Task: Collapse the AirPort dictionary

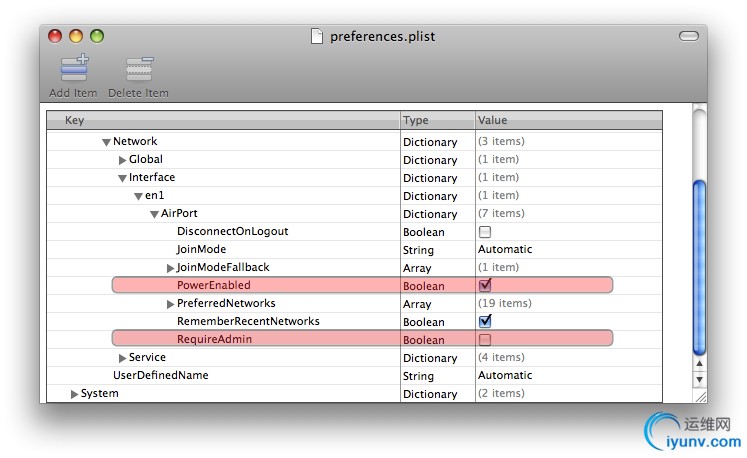Action: (154, 214)
